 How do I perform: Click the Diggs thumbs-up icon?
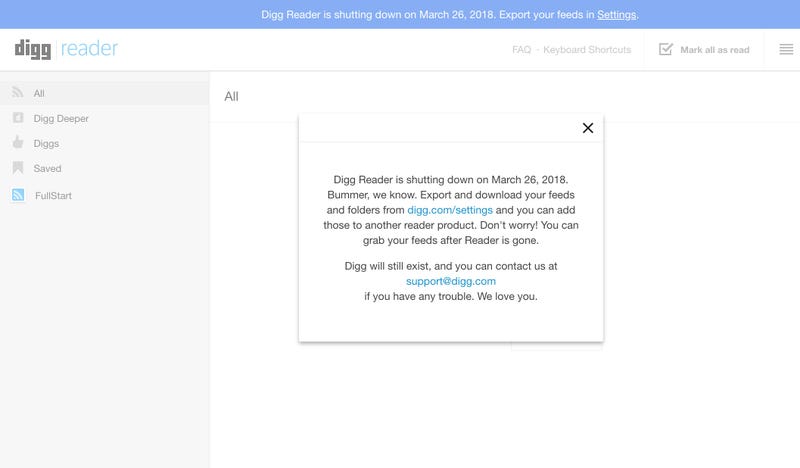pyautogui.click(x=18, y=142)
